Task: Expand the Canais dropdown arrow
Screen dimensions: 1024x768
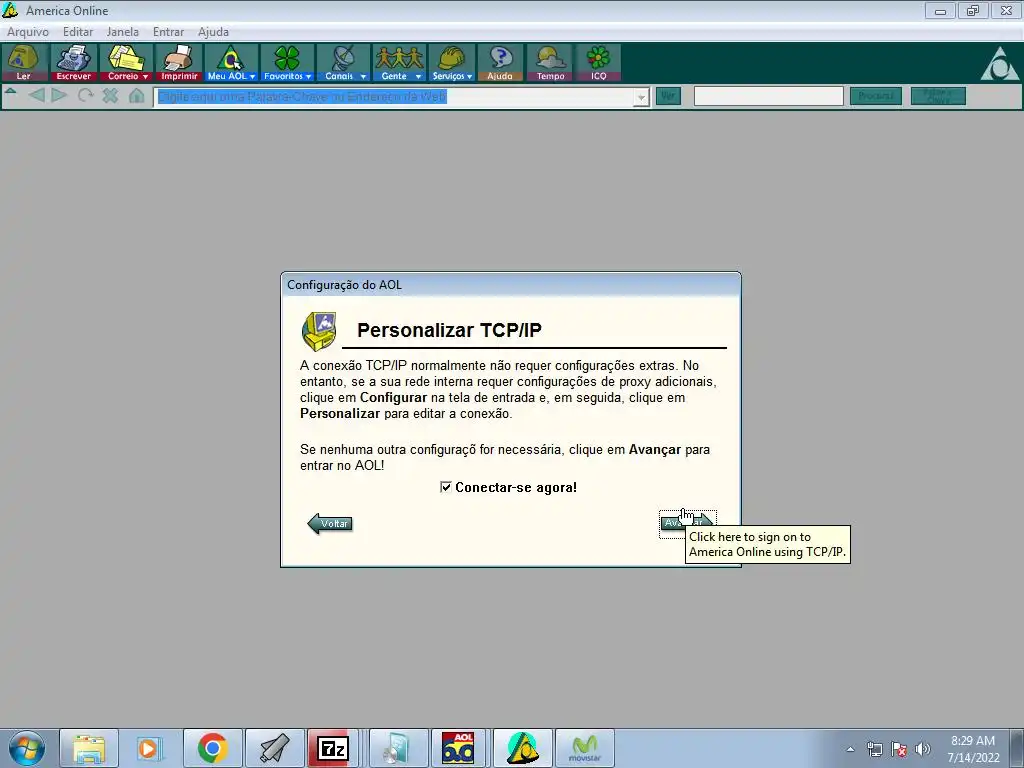Action: [364, 76]
